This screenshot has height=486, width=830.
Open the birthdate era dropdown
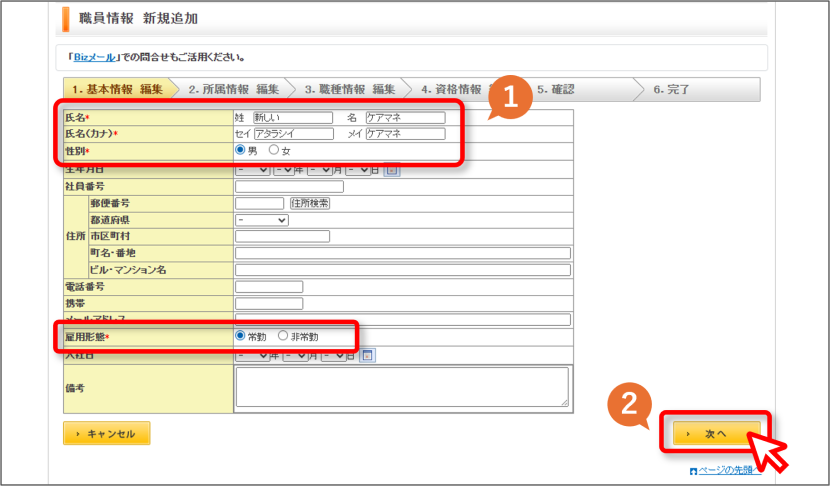[253, 170]
